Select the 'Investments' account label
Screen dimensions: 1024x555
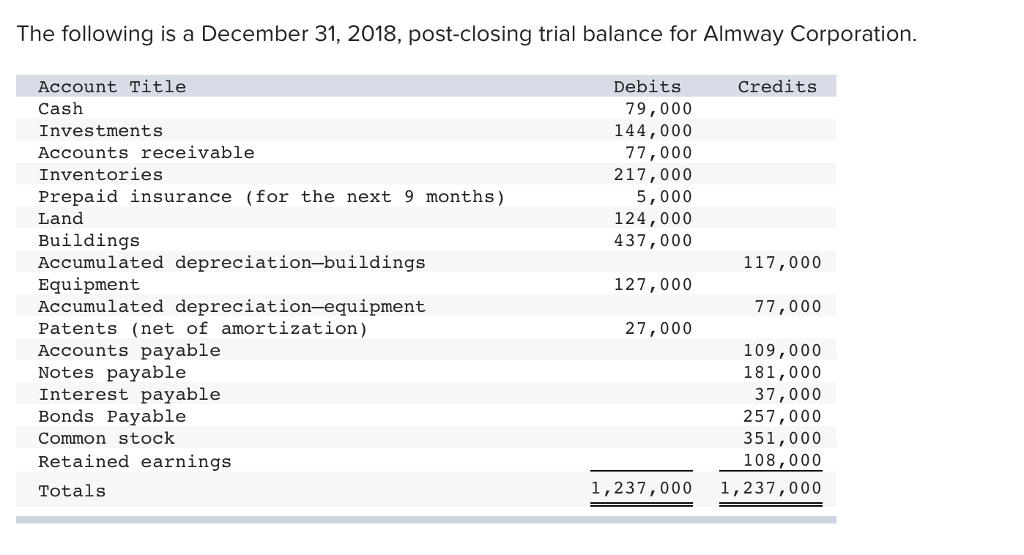(101, 131)
